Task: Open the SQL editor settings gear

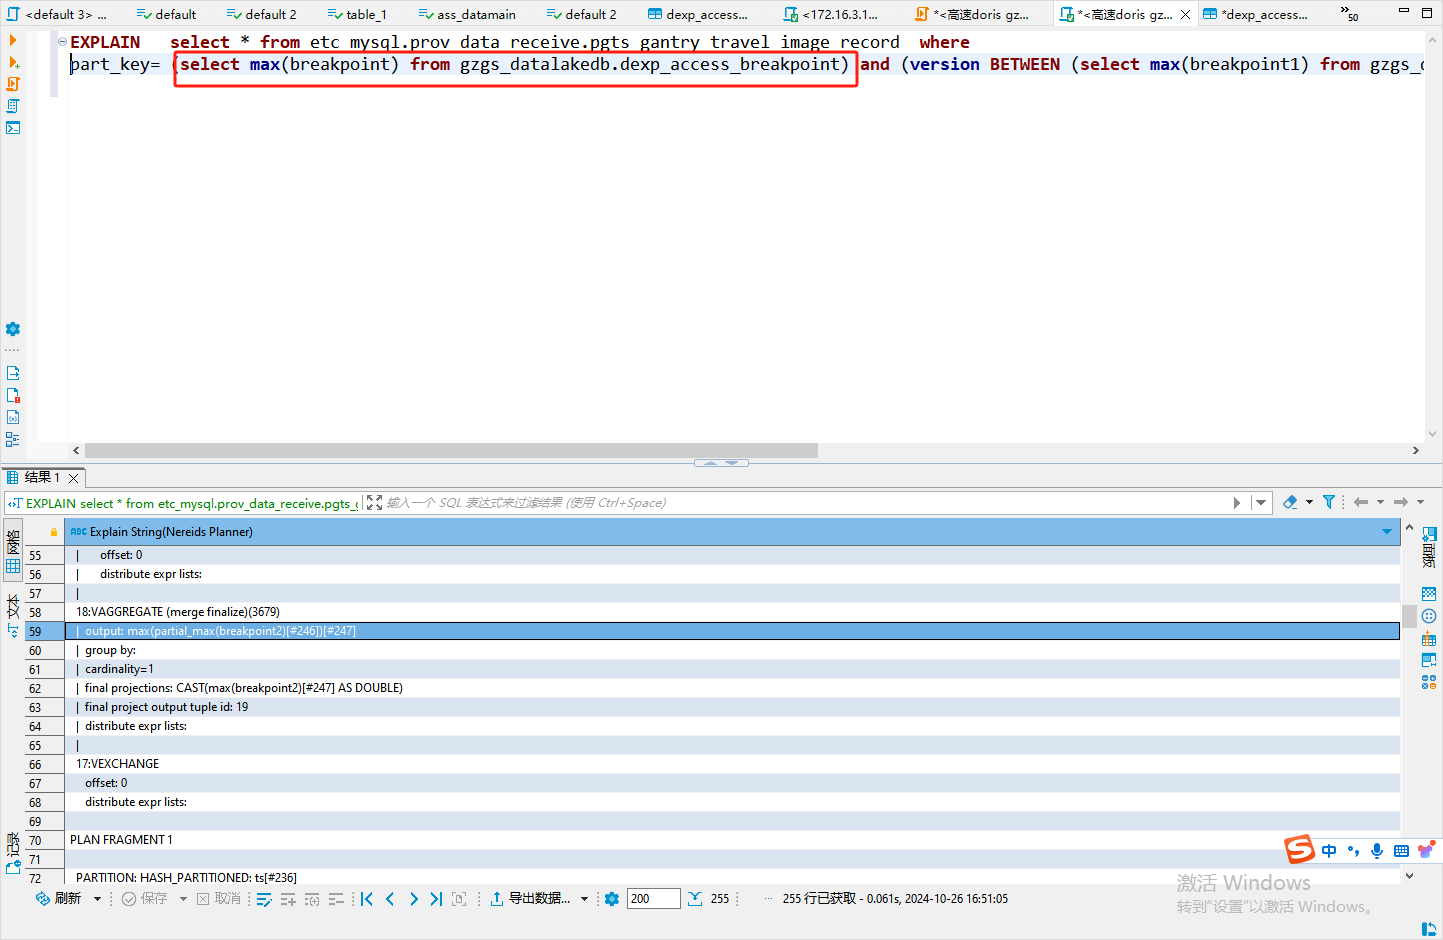Action: 13,329
